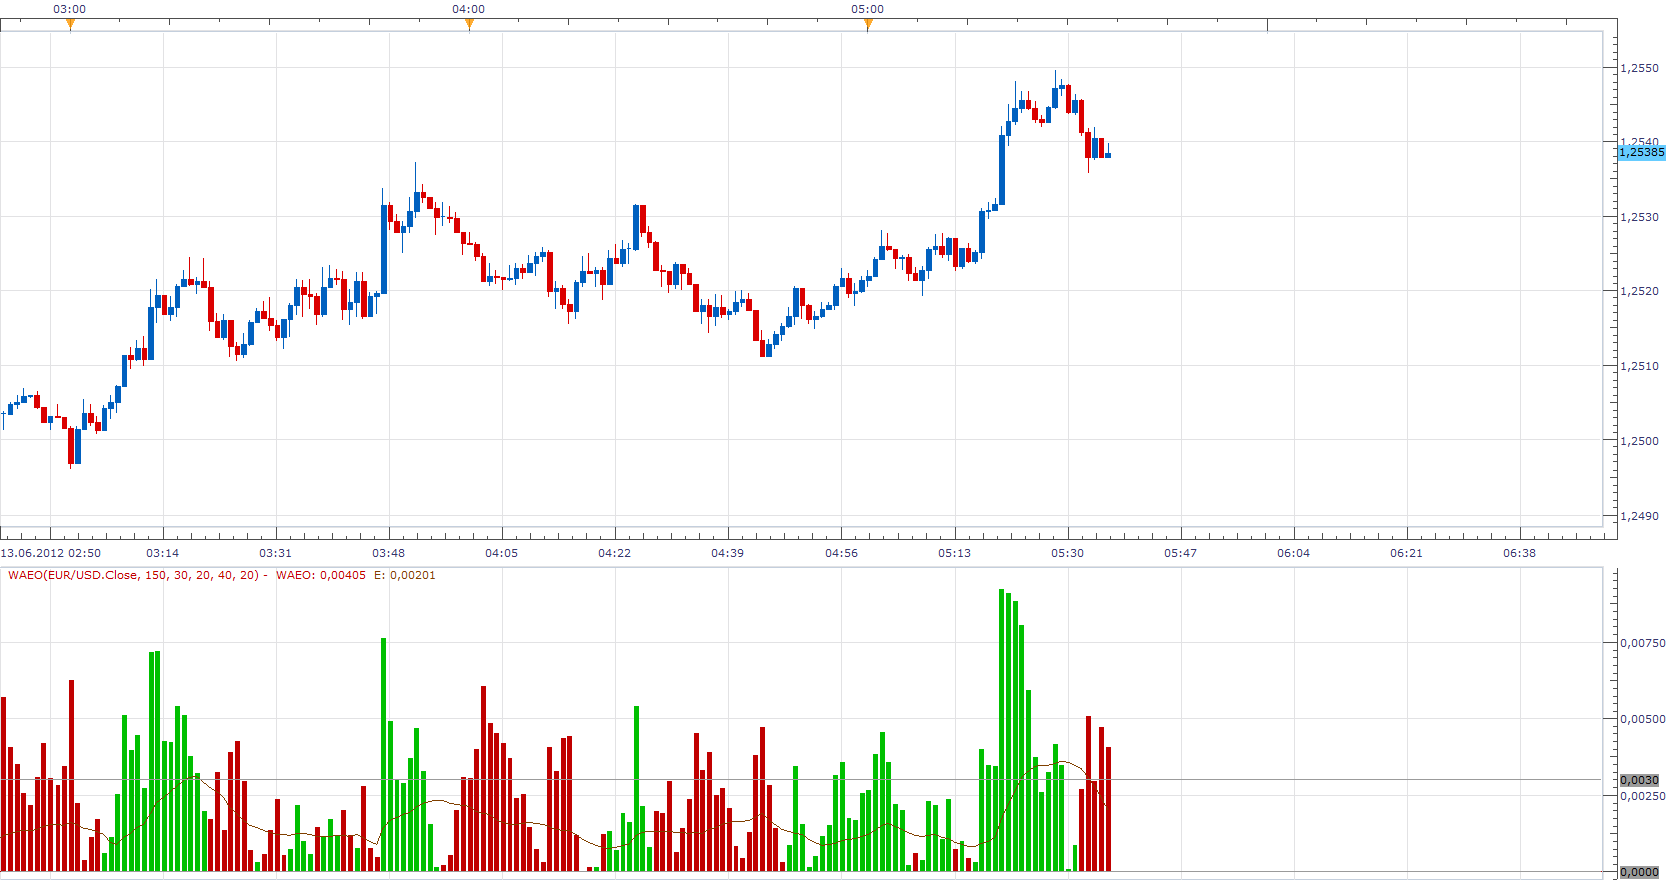Click the 0,00250 indicator axis label

point(1643,796)
